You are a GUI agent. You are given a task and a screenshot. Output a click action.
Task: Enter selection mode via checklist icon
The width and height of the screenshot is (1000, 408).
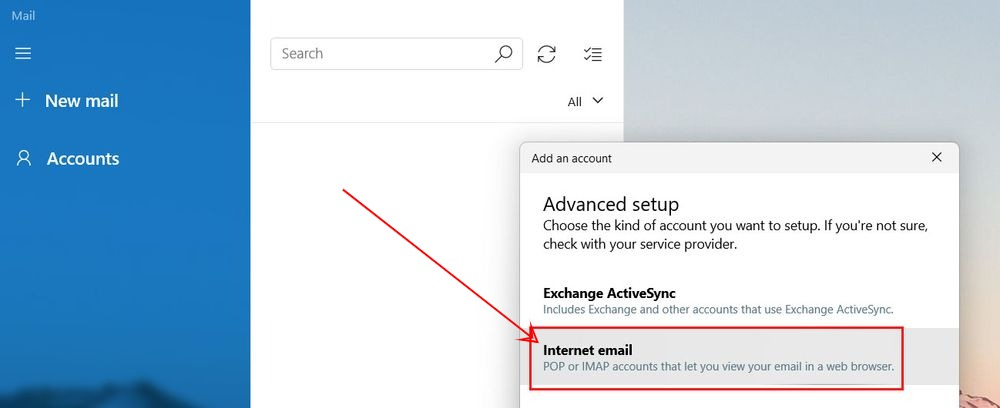pyautogui.click(x=592, y=54)
